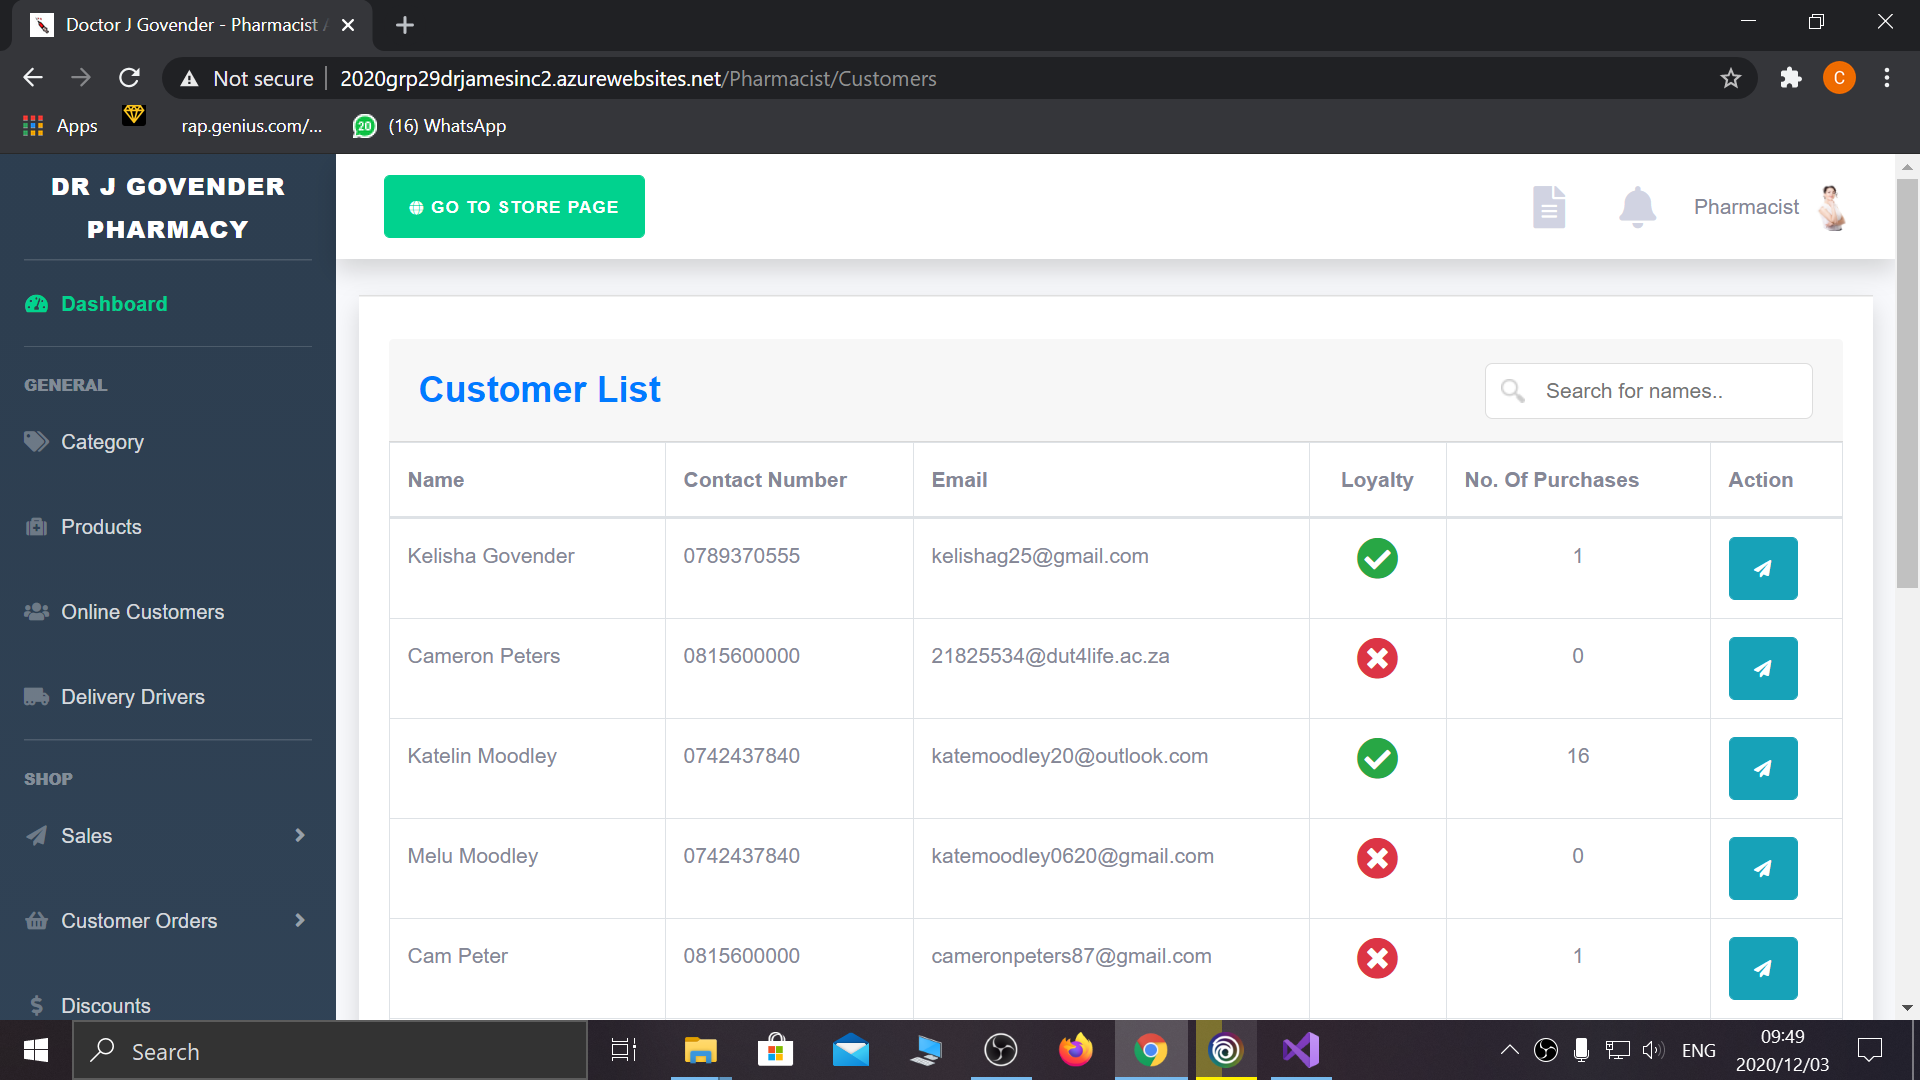Open Chrome extensions puzzle icon
Image resolution: width=1920 pixels, height=1080 pixels.
point(1790,78)
